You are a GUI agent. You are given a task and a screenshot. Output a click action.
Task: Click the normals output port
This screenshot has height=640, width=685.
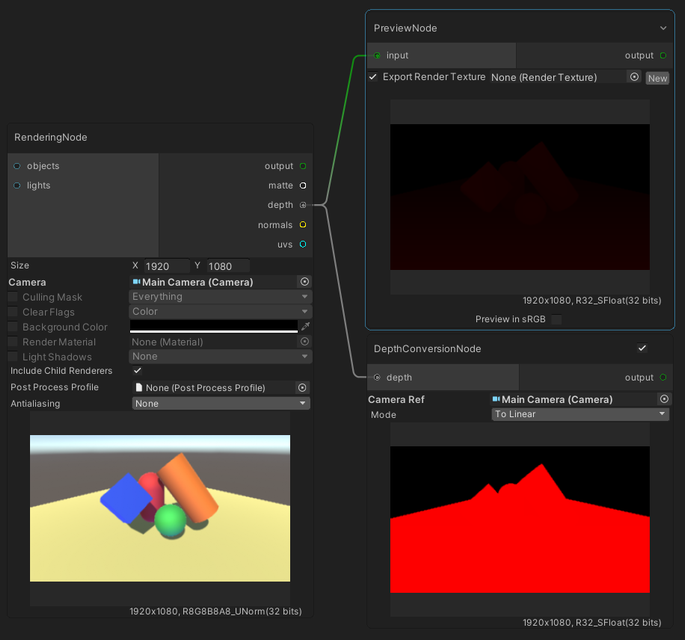[x=302, y=225]
